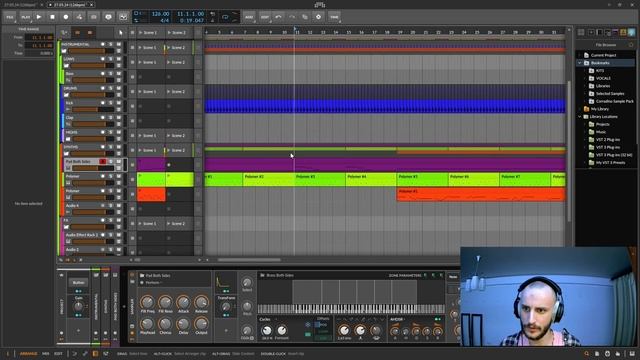Click the redo arrow icon
Screen dimensions: 640x360
pyautogui.click(x=292, y=17)
